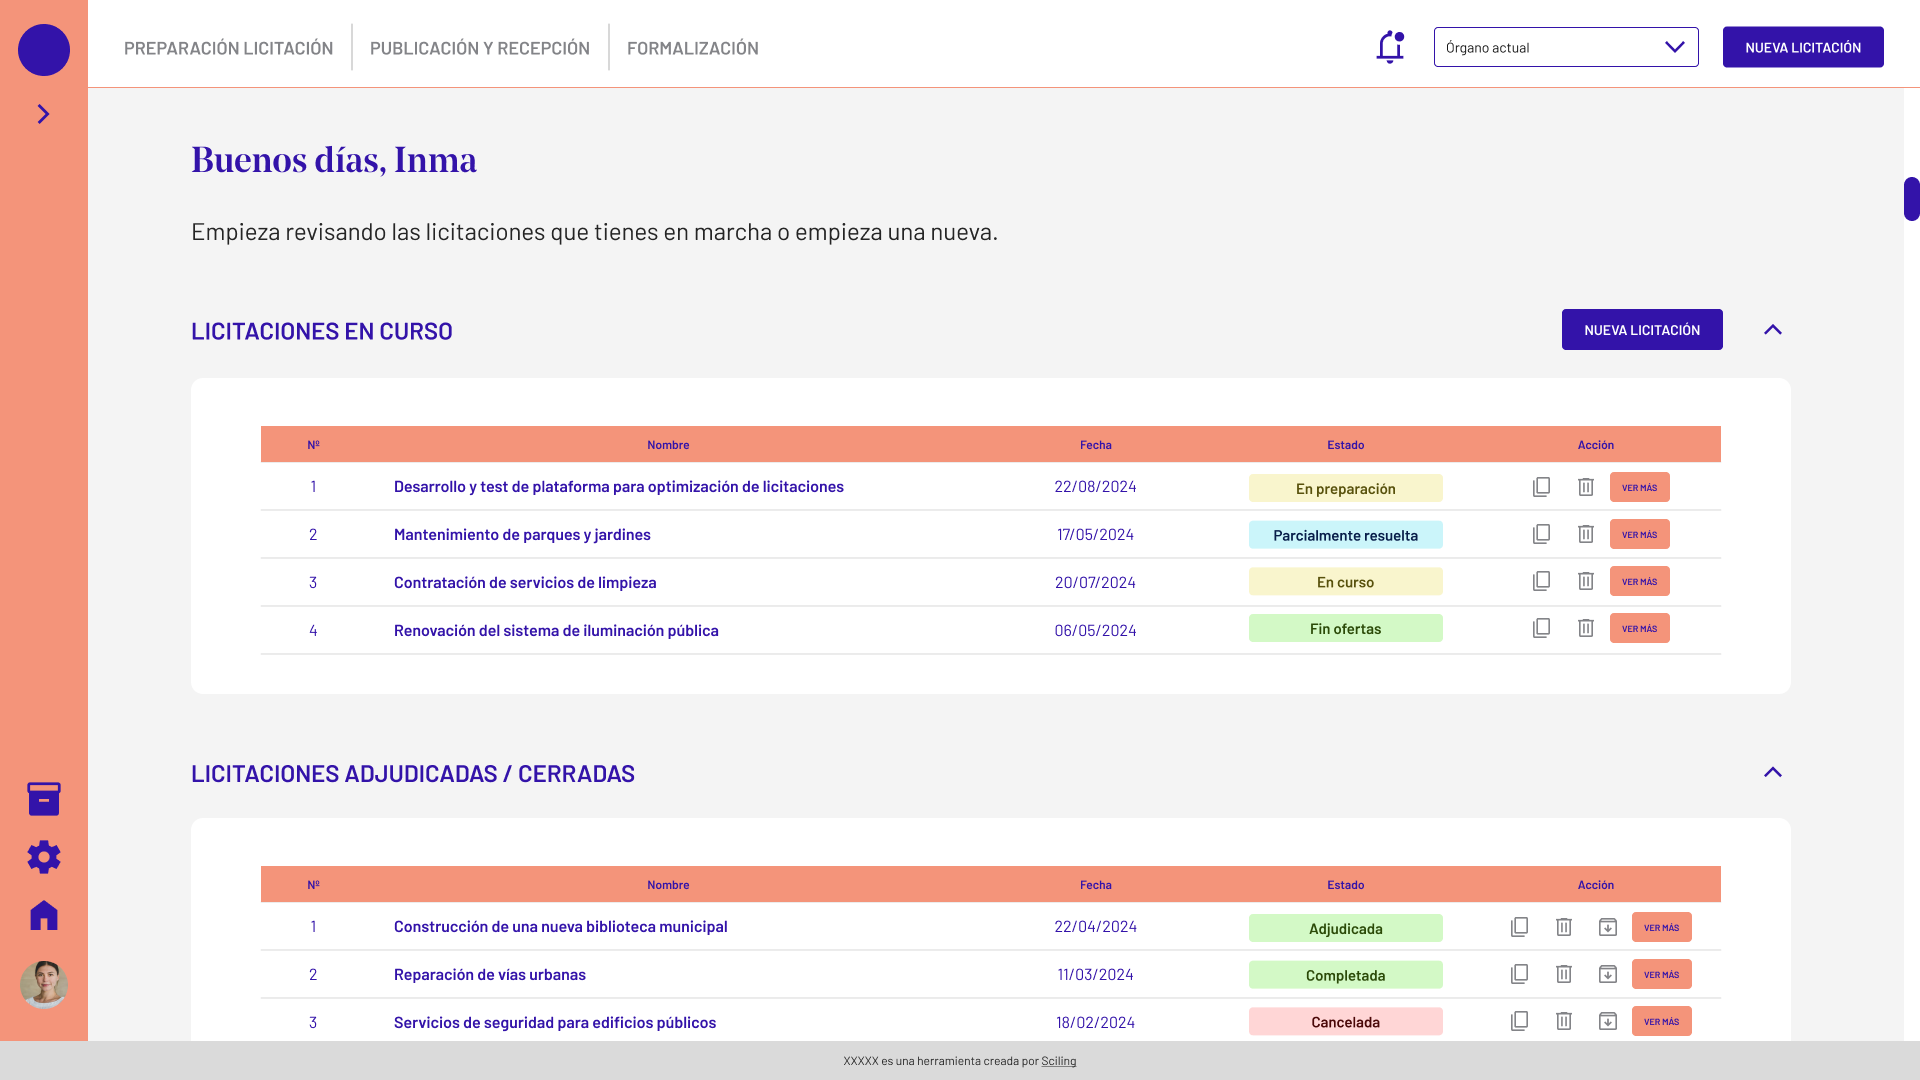The width and height of the screenshot is (1920, 1080).
Task: Click download icon for 'Servicios de seguridad' row
Action: [x=1607, y=1021]
